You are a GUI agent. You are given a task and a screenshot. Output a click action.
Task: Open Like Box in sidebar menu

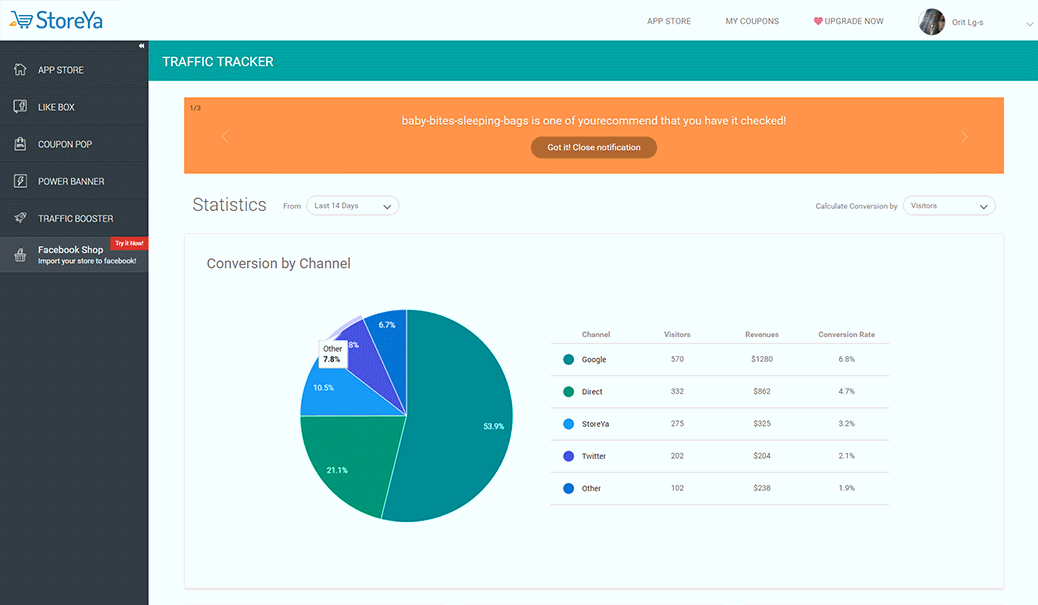point(74,107)
